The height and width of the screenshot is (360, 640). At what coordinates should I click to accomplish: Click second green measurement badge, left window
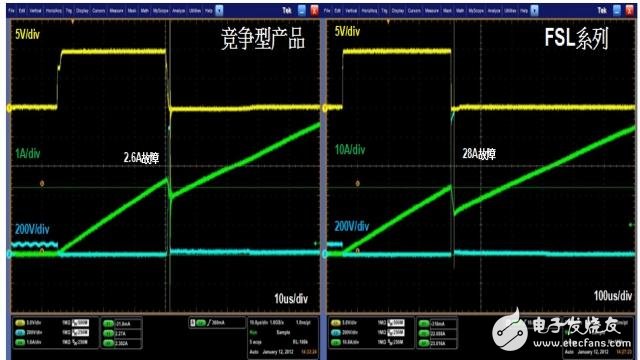109,333
